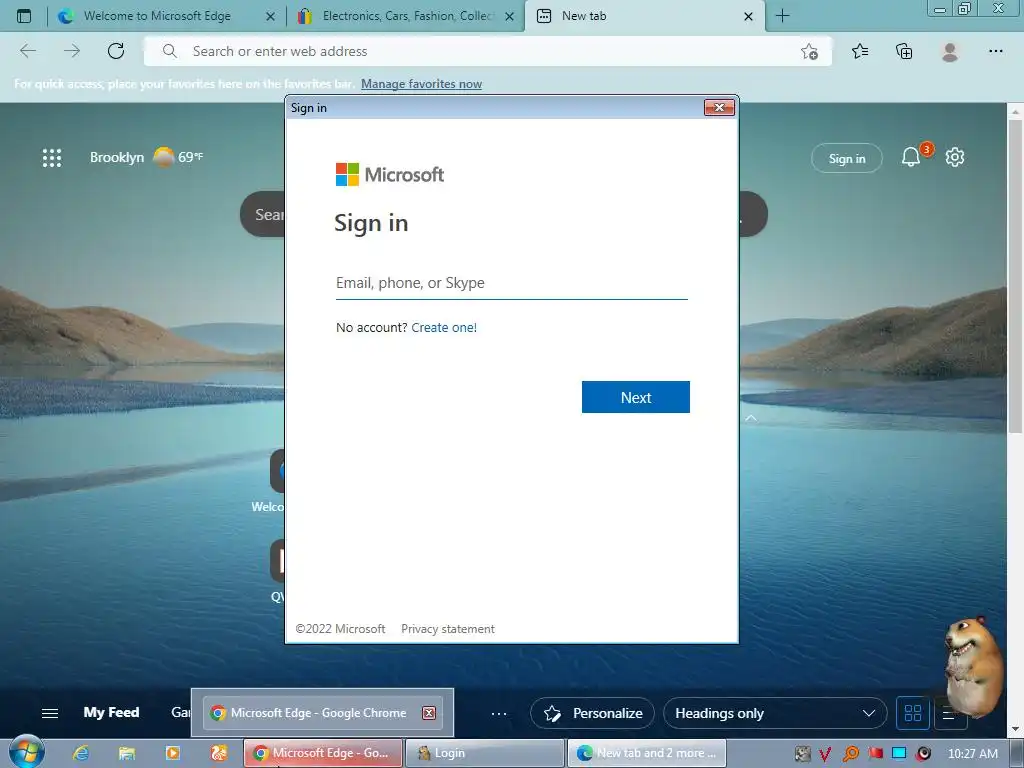The image size is (1024, 768).
Task: Open the Login taskbar window
Action: coord(484,753)
